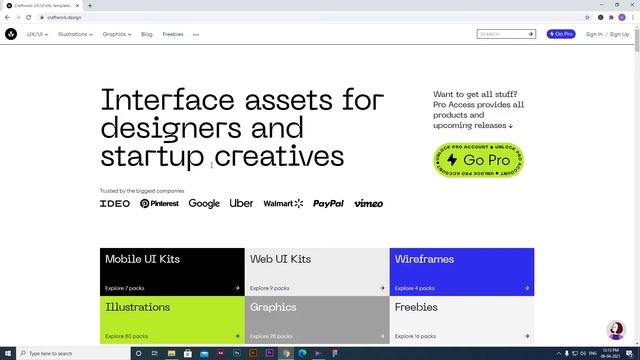Click the Chrome profile avatar
The height and width of the screenshot is (360, 640).
pos(622,18)
